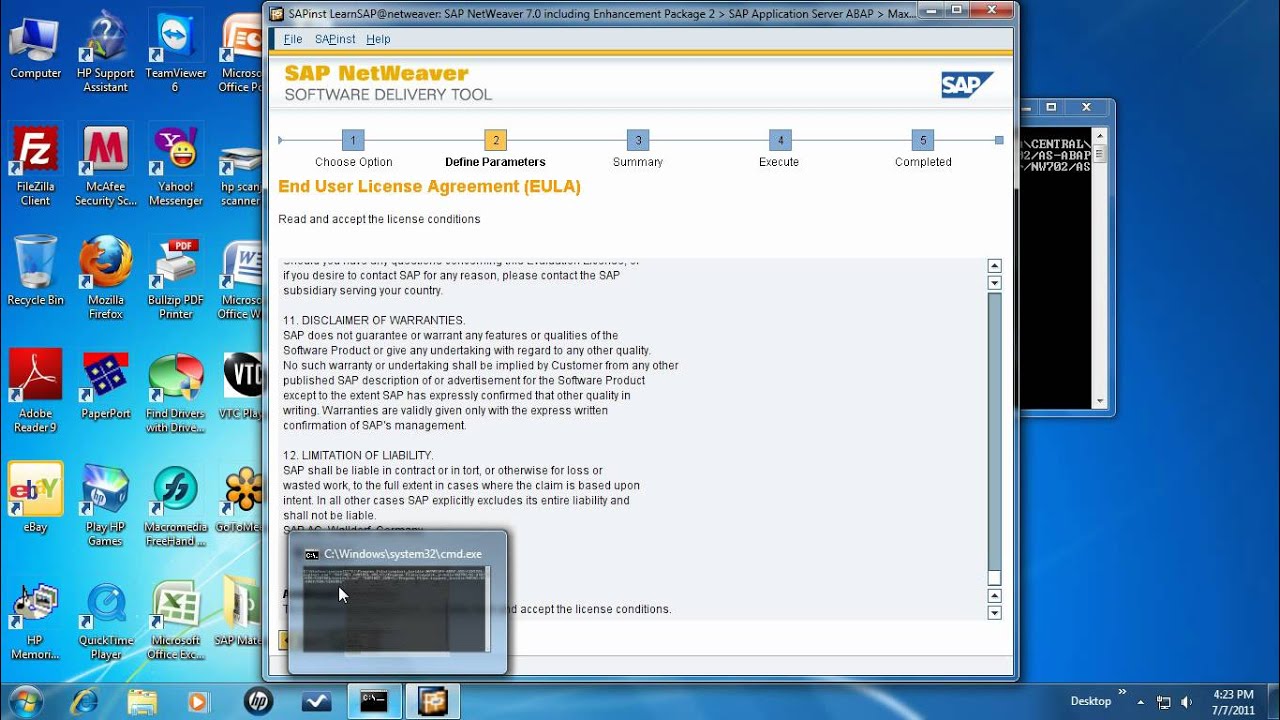
Task: Click the cmd.exe preview thumbnail
Action: point(397,609)
